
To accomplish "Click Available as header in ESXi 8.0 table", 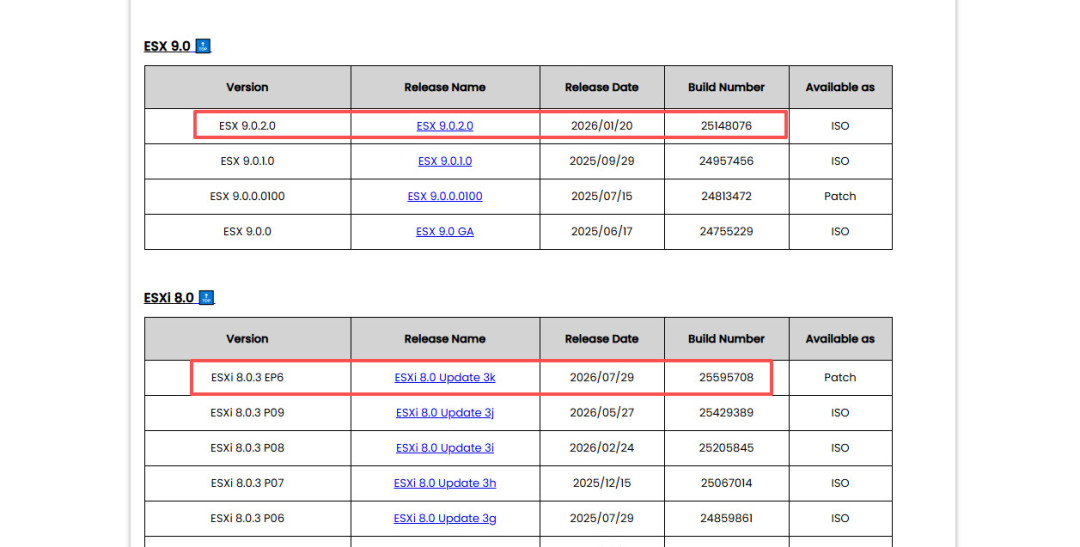I will coord(840,339).
